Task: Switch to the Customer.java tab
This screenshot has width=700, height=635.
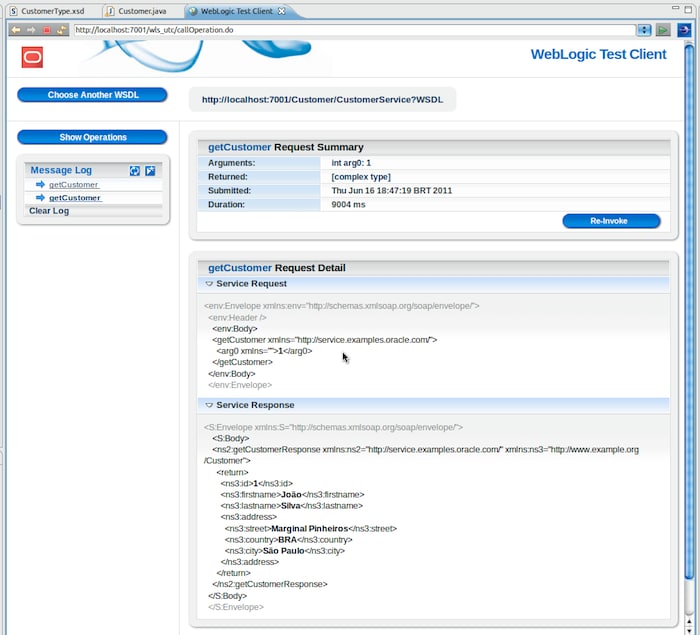Action: click(x=142, y=11)
